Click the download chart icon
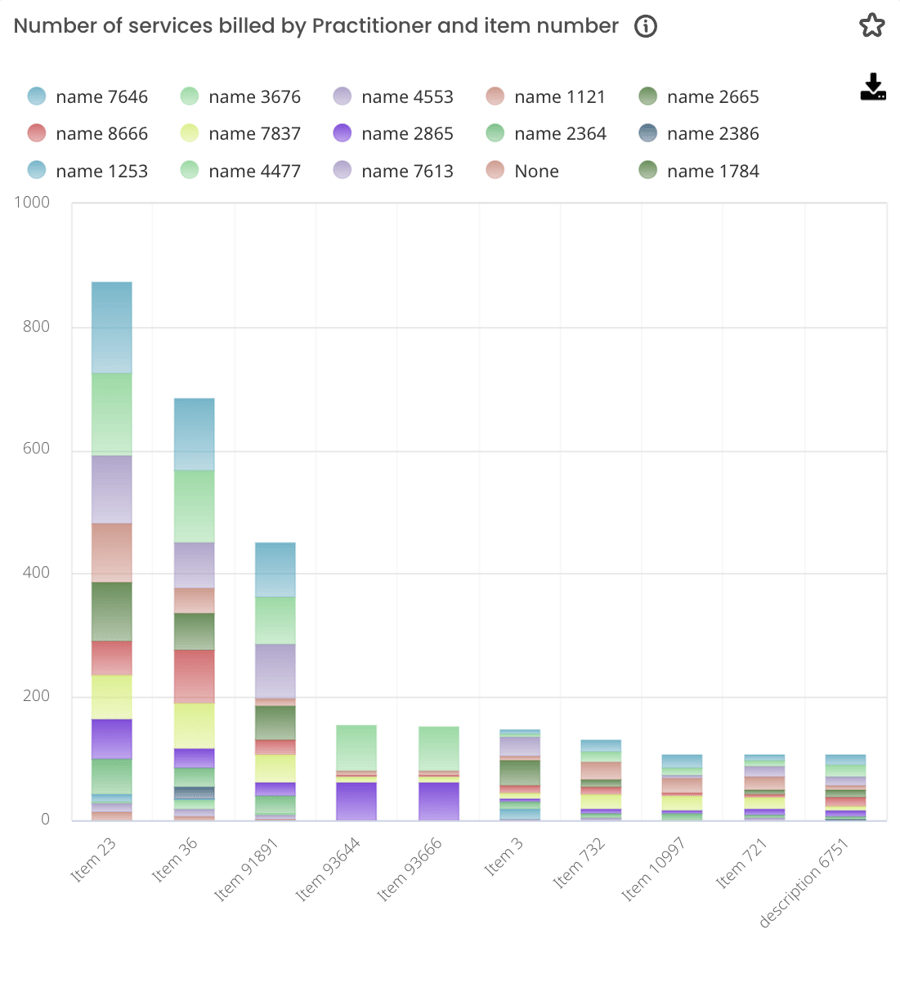The height and width of the screenshot is (1005, 900). (x=873, y=89)
